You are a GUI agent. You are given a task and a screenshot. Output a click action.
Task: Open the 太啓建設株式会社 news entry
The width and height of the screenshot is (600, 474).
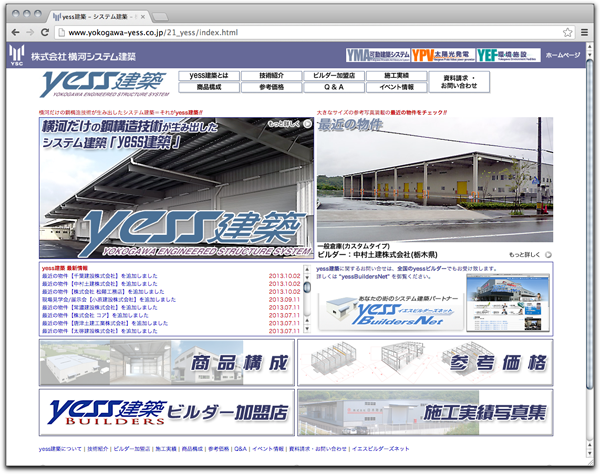tap(99, 331)
